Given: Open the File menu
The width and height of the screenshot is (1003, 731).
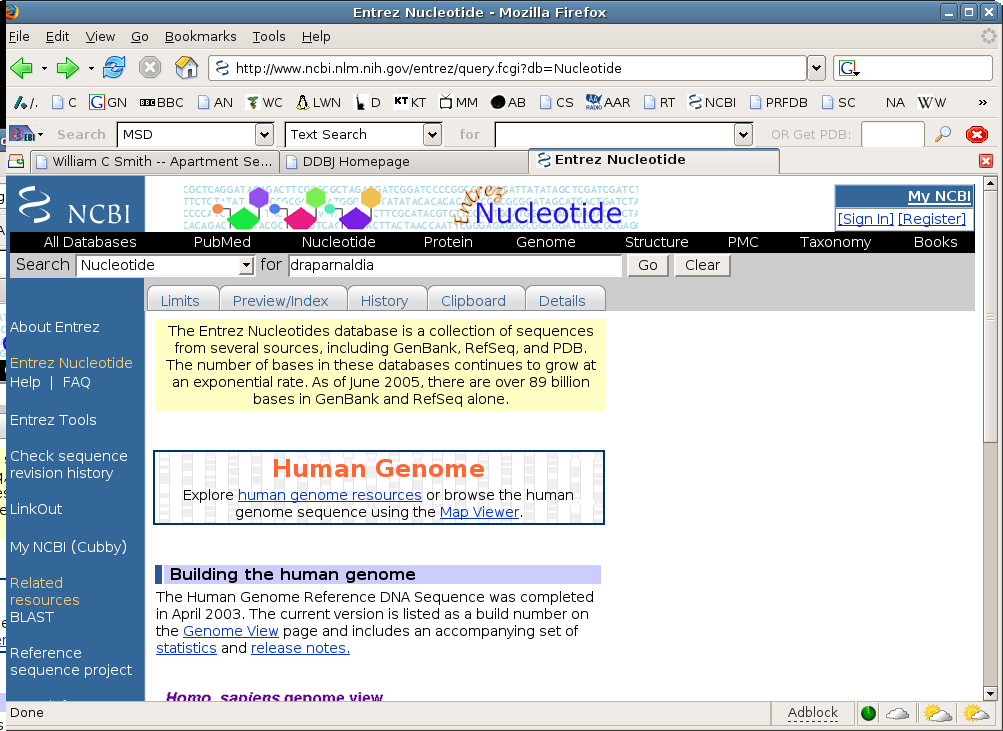Looking at the screenshot, I should point(19,36).
